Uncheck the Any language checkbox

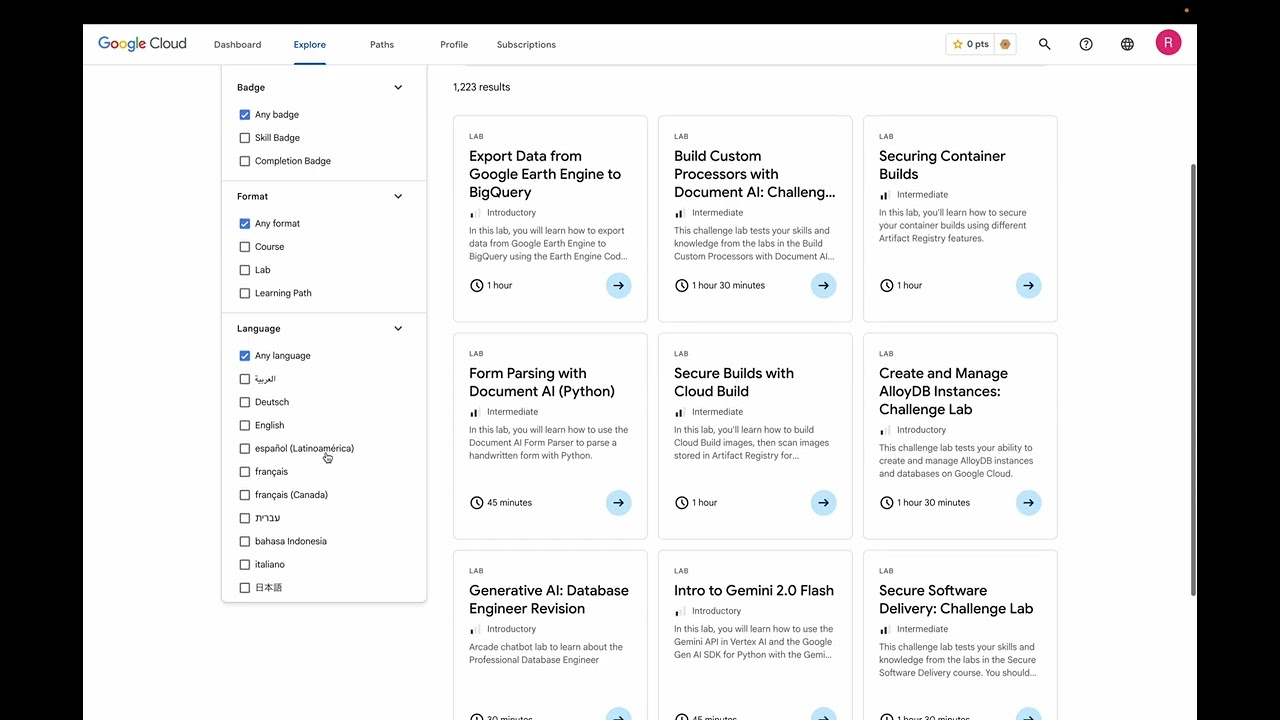click(x=244, y=356)
